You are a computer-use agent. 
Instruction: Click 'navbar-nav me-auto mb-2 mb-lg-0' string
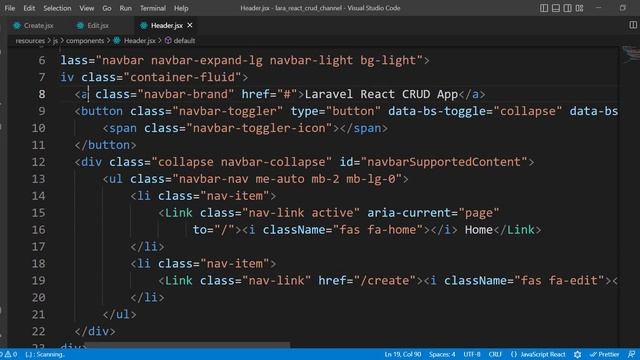287,179
